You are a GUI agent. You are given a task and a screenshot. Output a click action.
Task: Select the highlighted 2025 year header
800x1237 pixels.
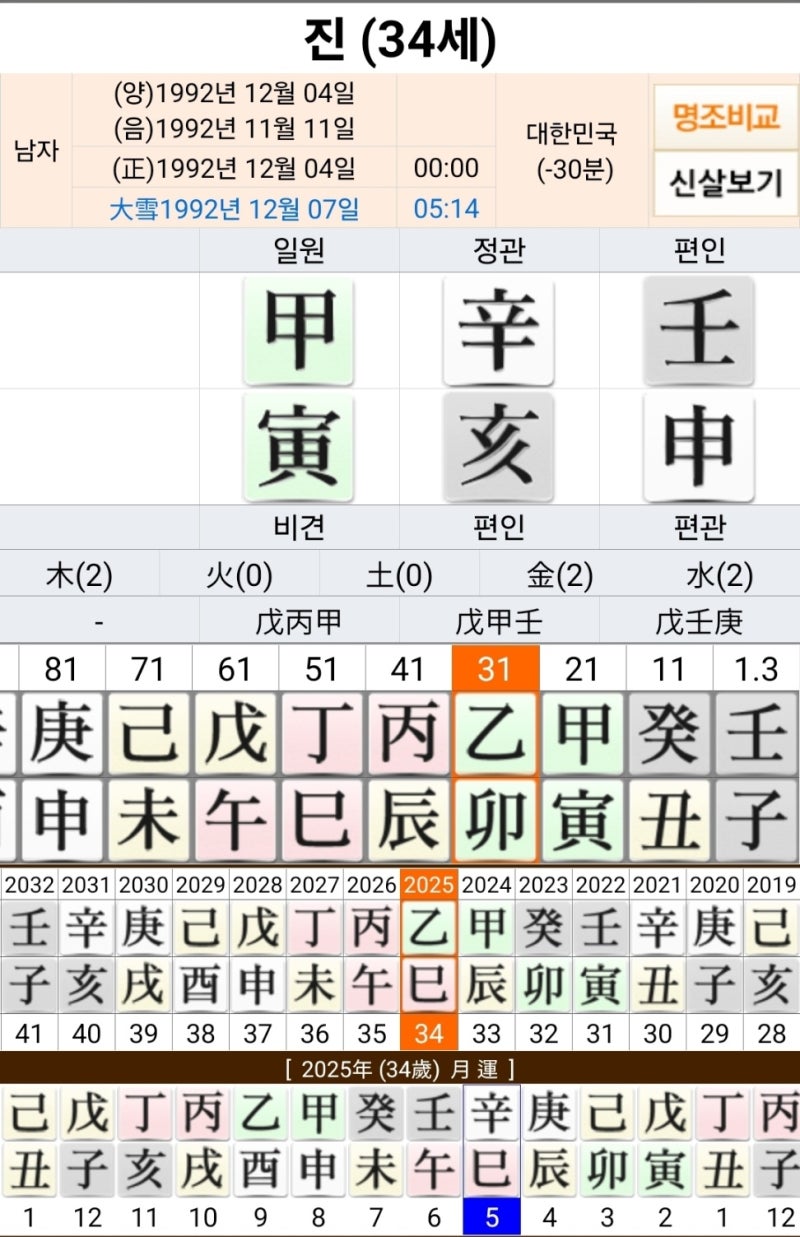click(429, 884)
